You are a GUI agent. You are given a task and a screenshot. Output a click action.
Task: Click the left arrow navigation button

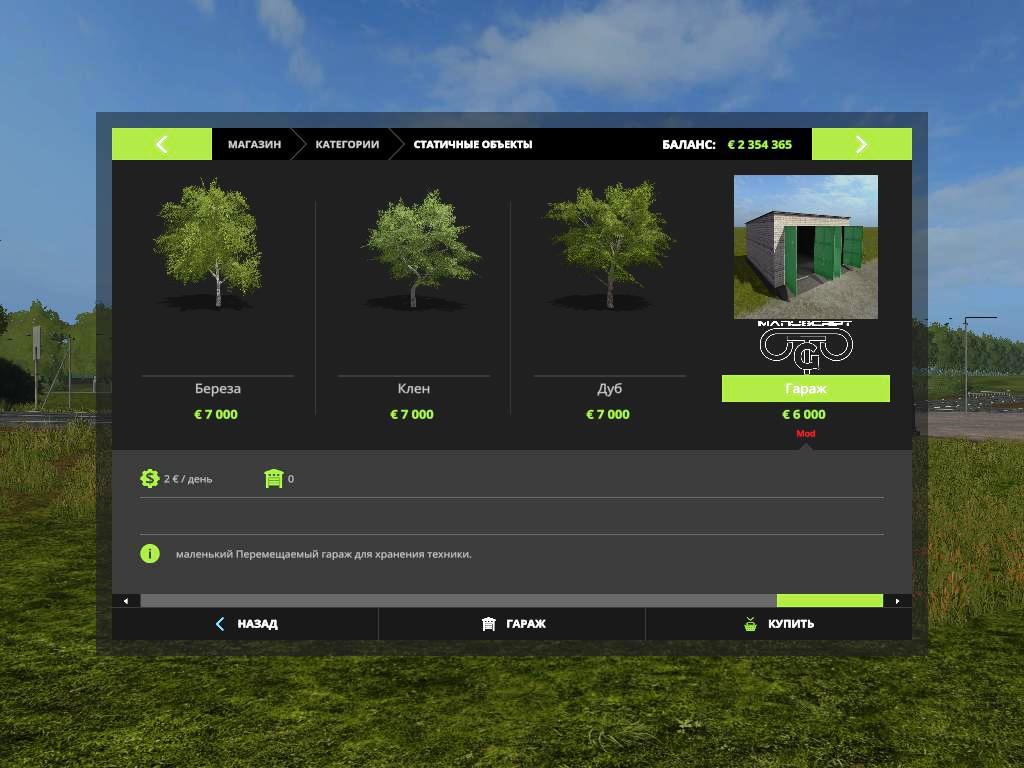161,144
